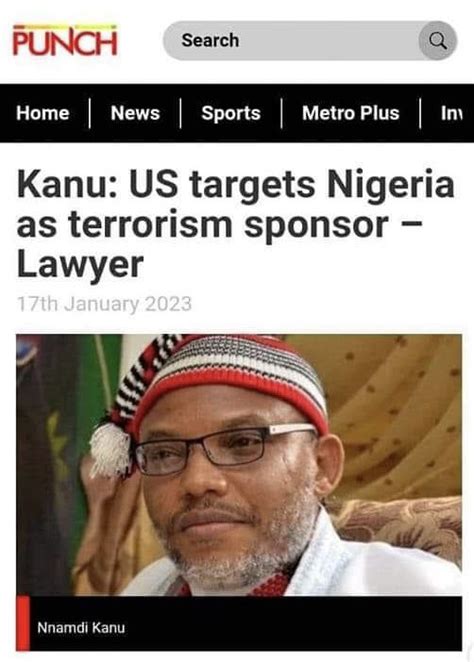Click the dark grey circular search button
The height and width of the screenshot is (662, 474).
point(438,41)
